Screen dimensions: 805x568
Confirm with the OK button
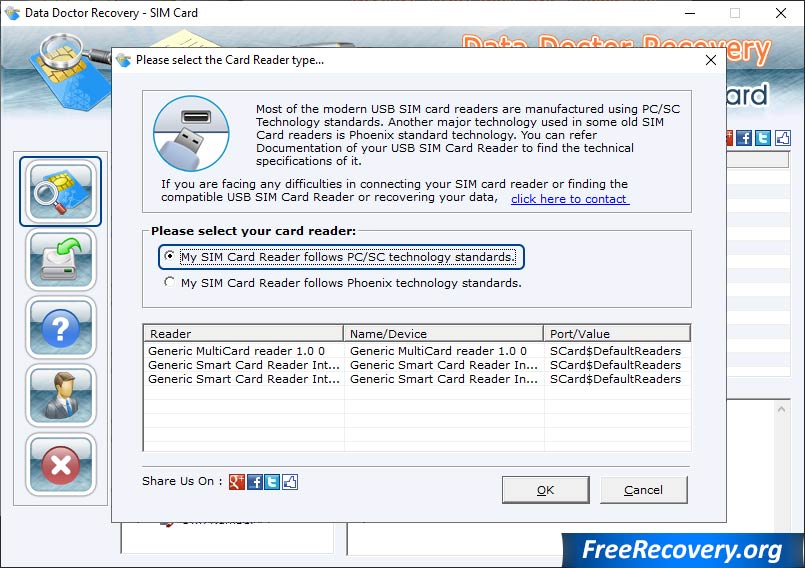coord(546,490)
